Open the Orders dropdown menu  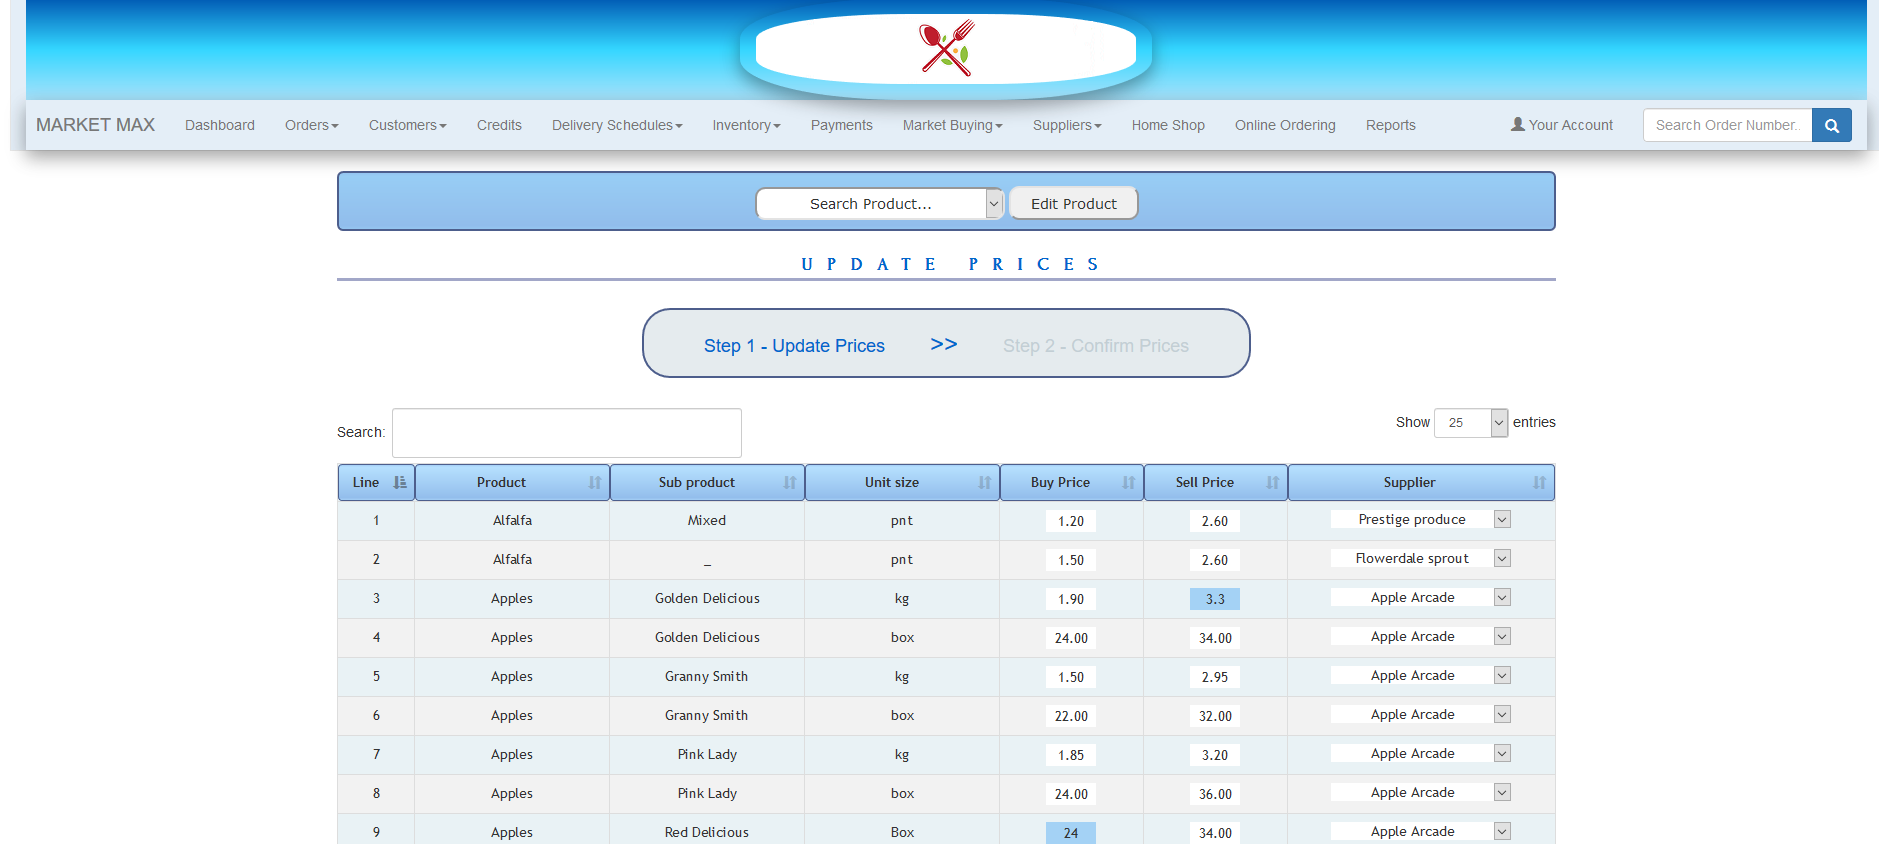click(x=311, y=125)
